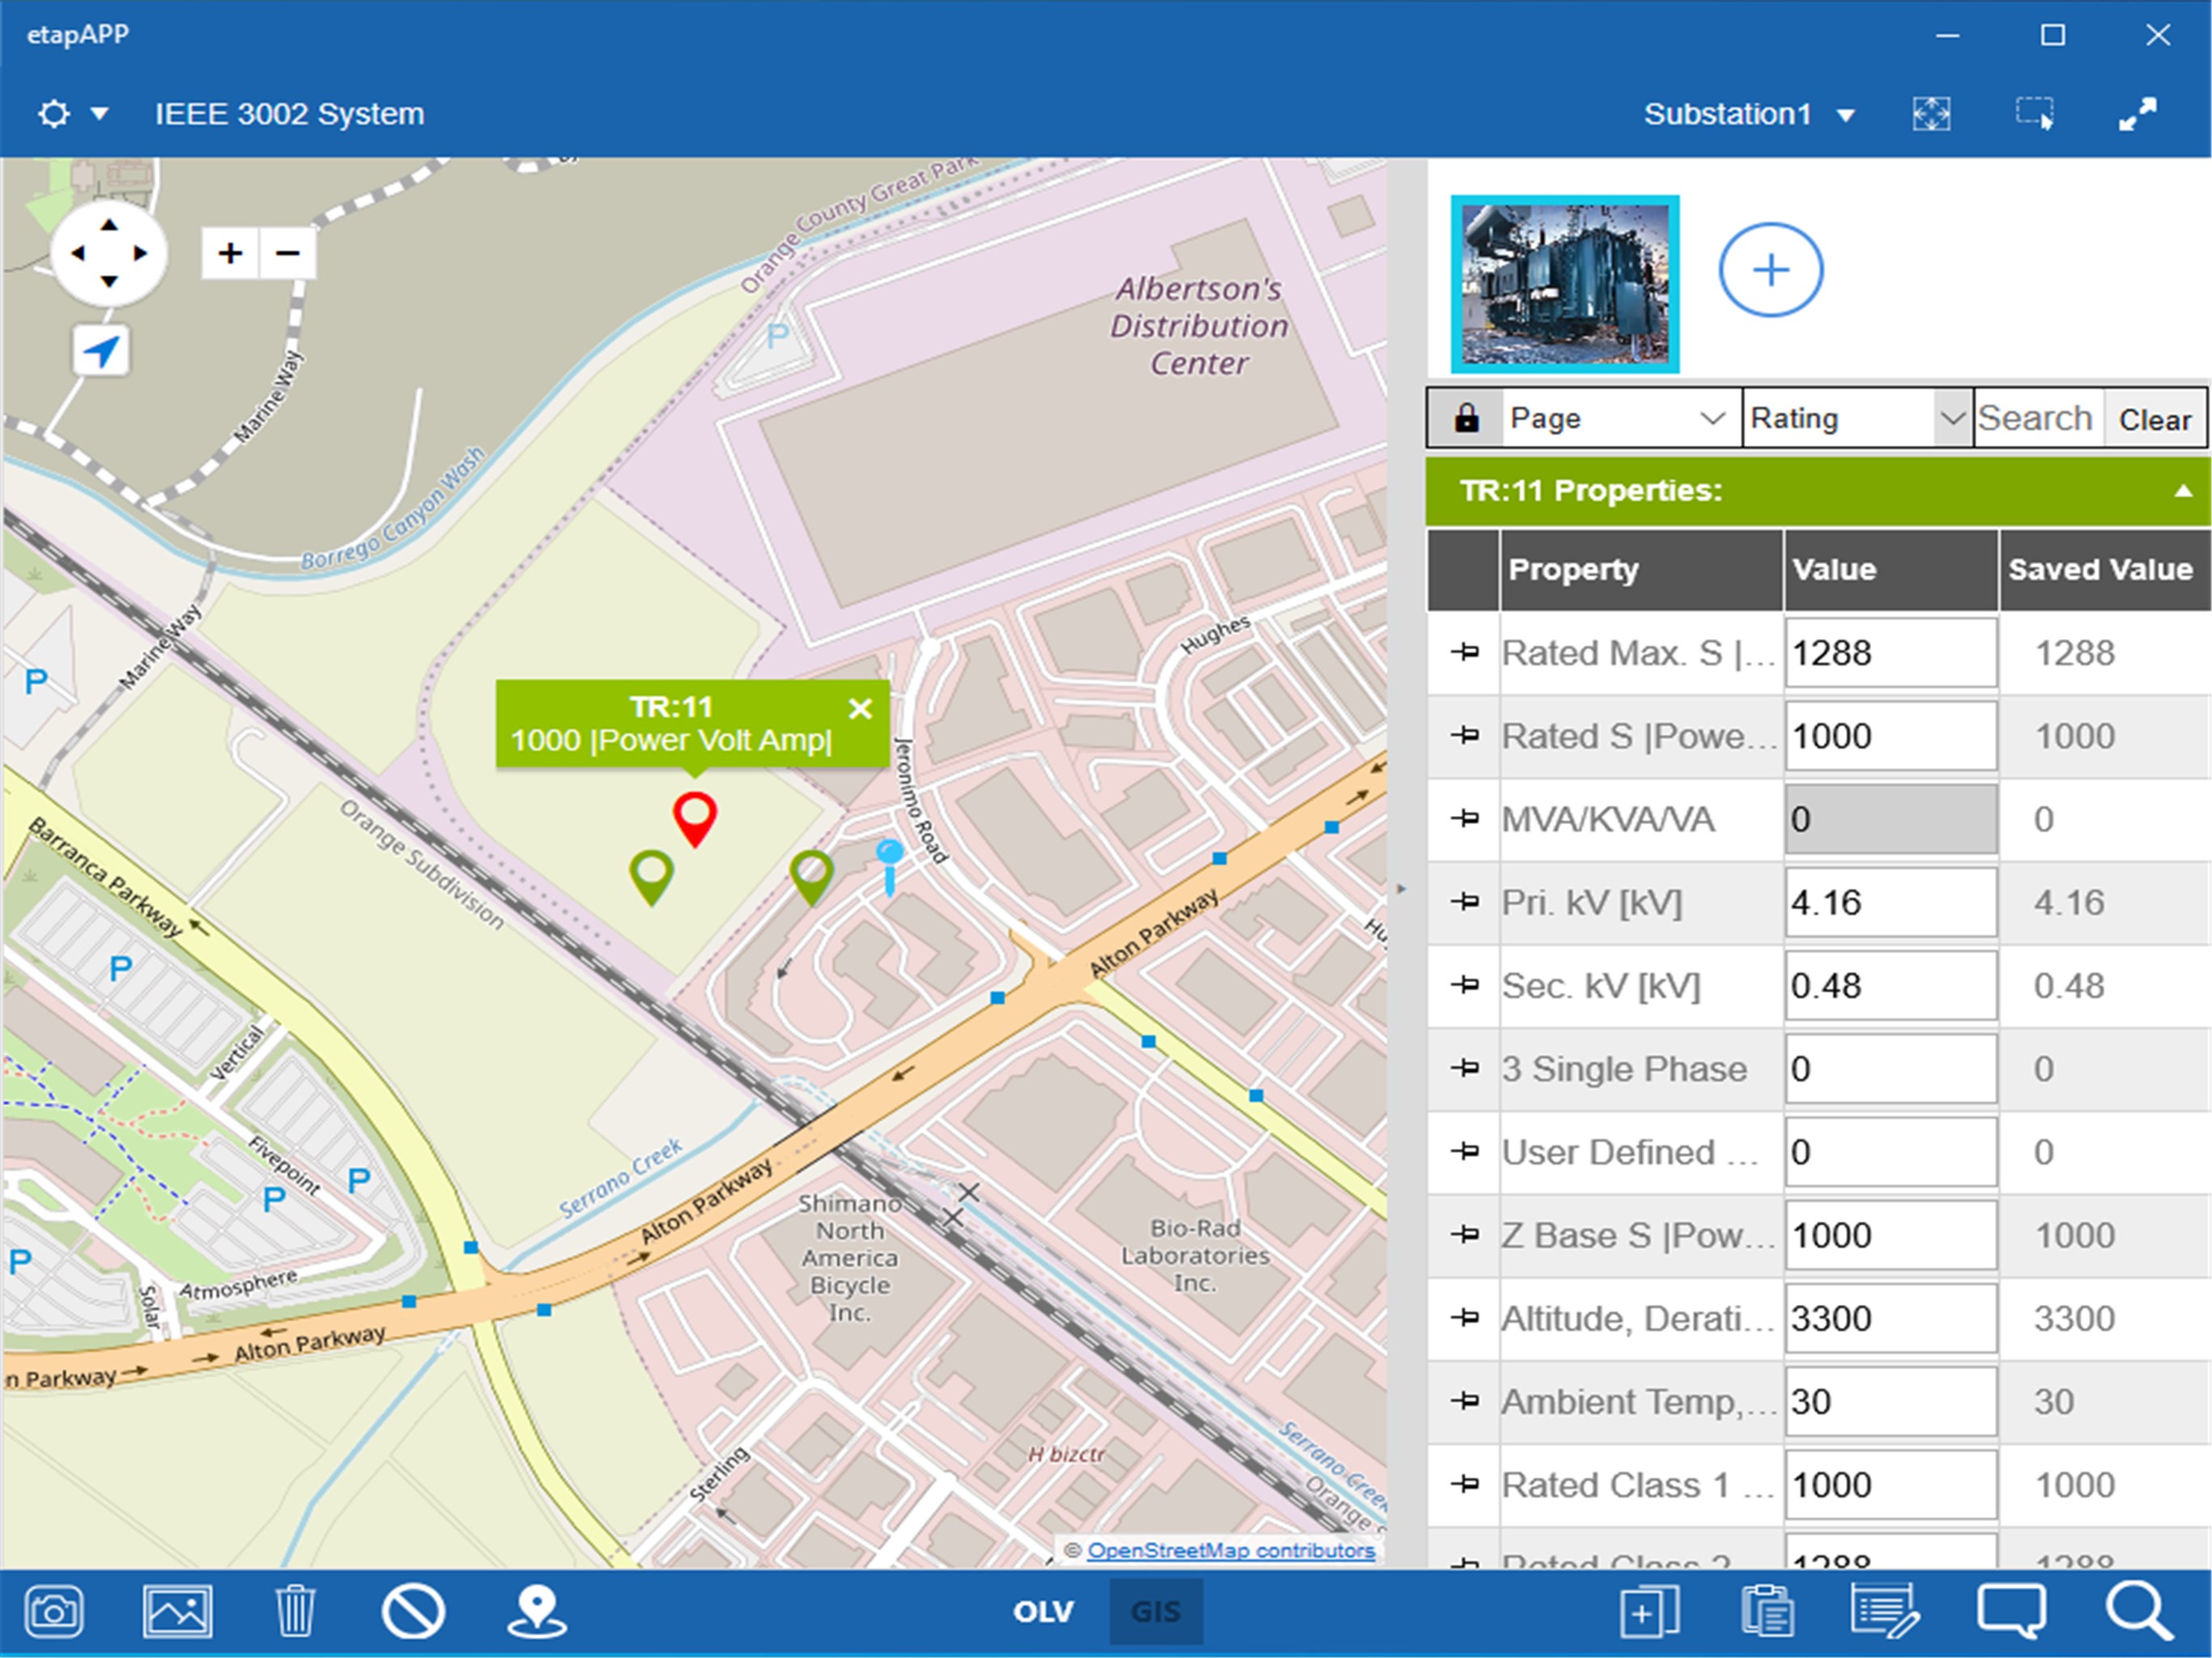Click the clipboard paste icon
This screenshot has width=2212, height=1658.
[x=1767, y=1611]
